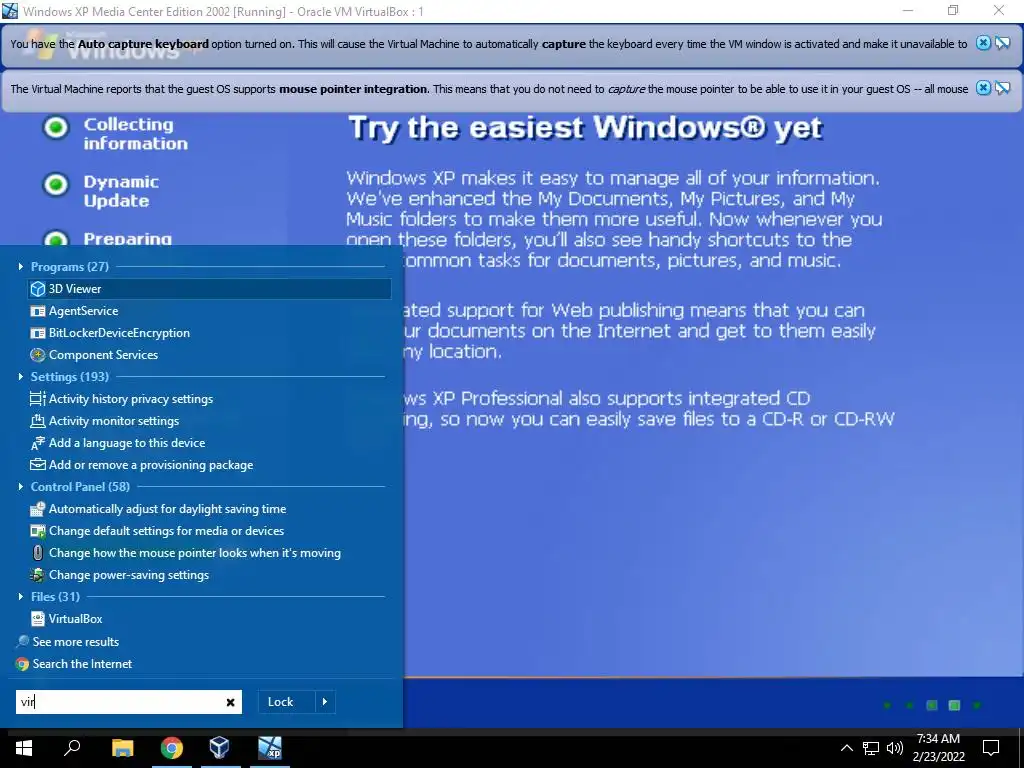Open the clock showing 7:34 AM
Image resolution: width=1024 pixels, height=768 pixels.
pyautogui.click(x=938, y=748)
